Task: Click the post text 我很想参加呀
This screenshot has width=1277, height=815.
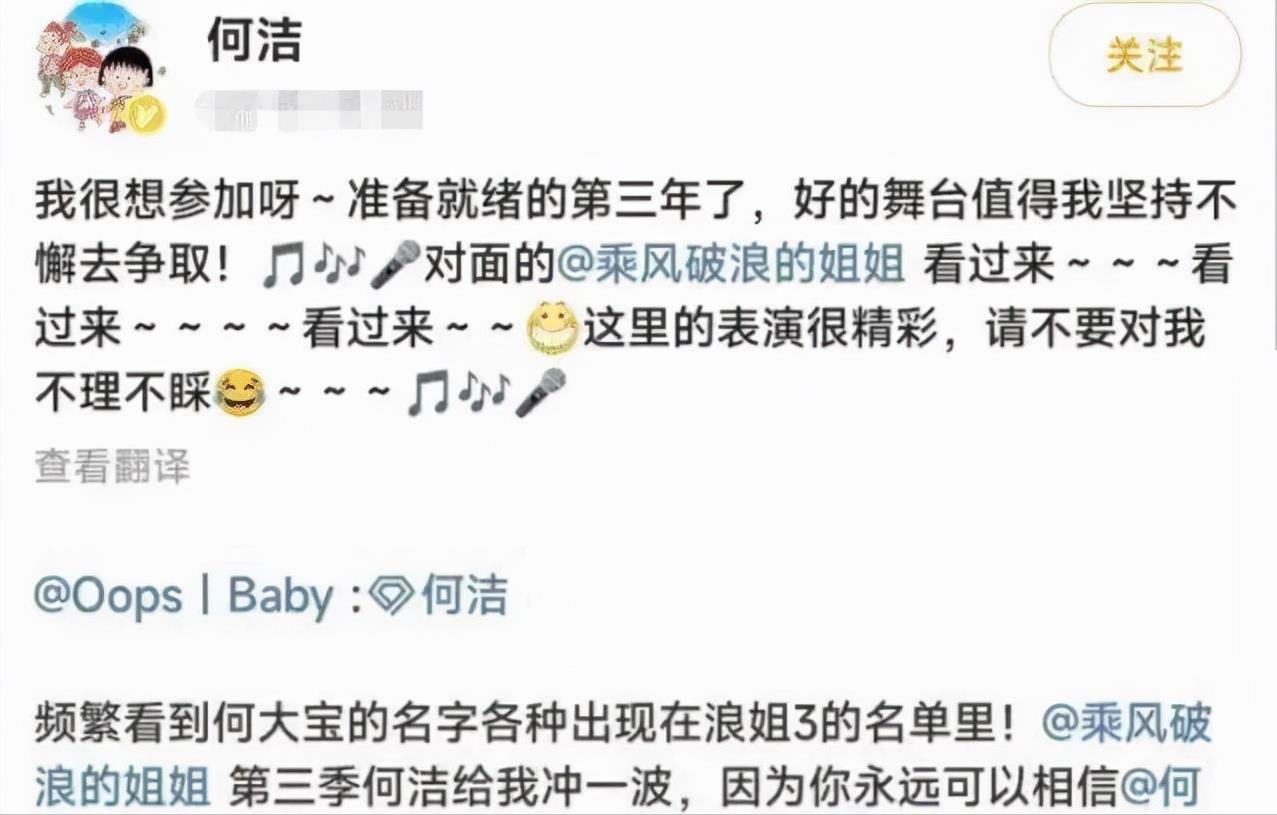Action: tap(167, 202)
